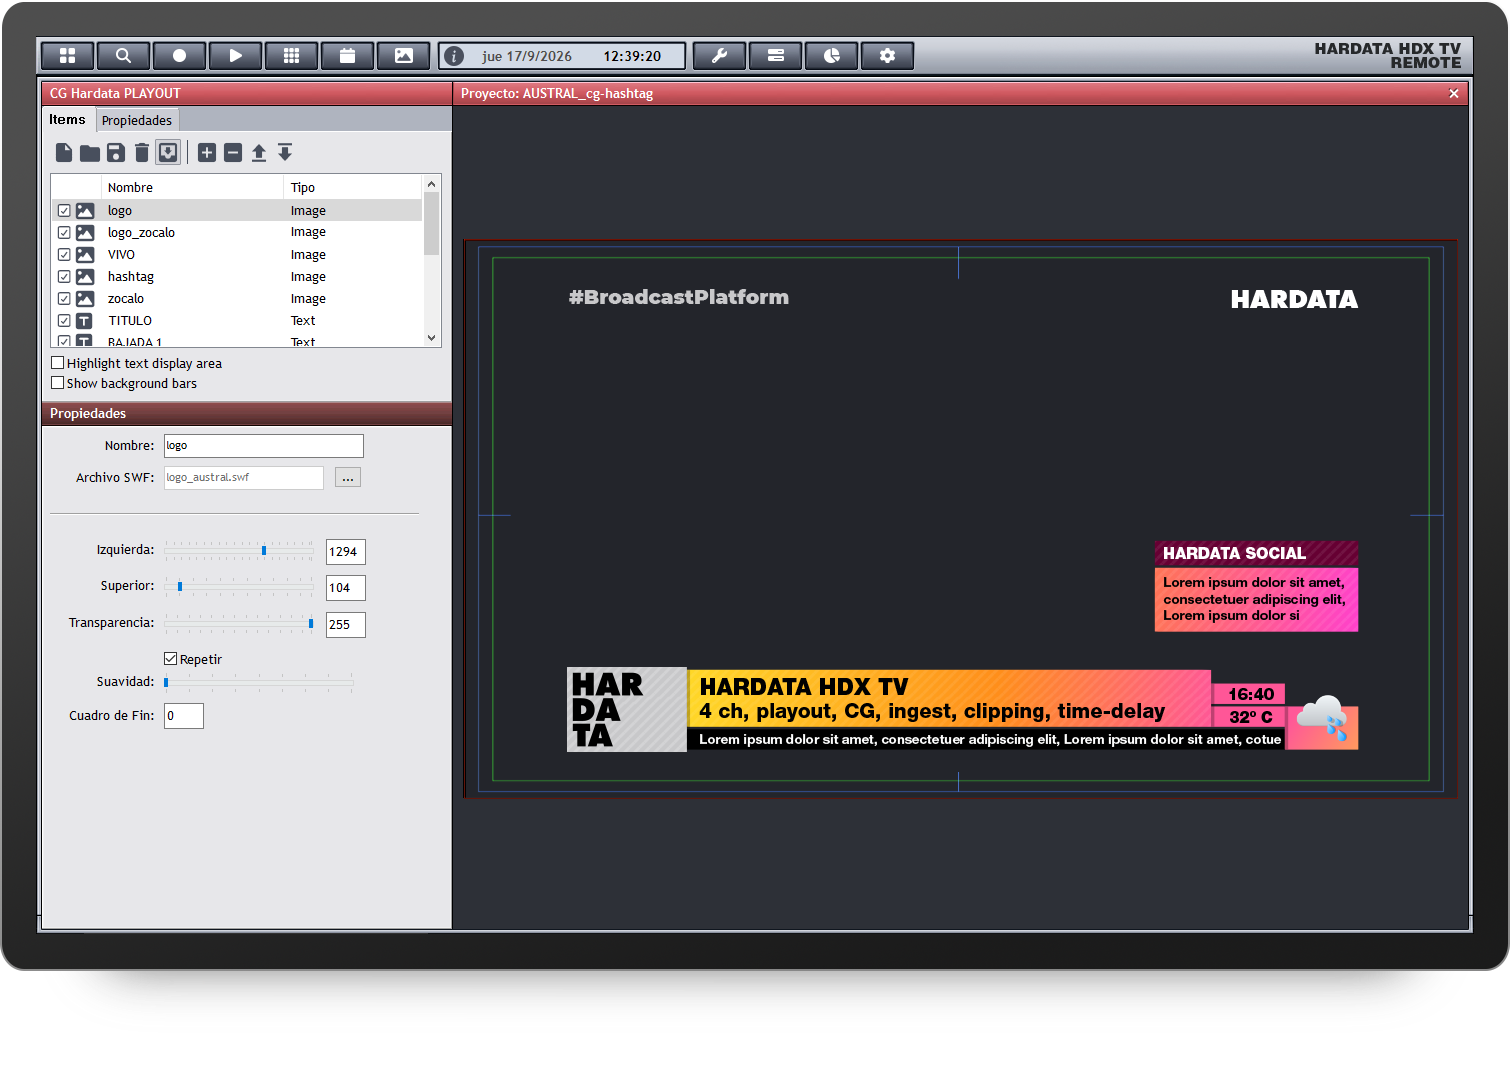
Task: Enable Highlight text display area checkbox
Action: pos(58,363)
